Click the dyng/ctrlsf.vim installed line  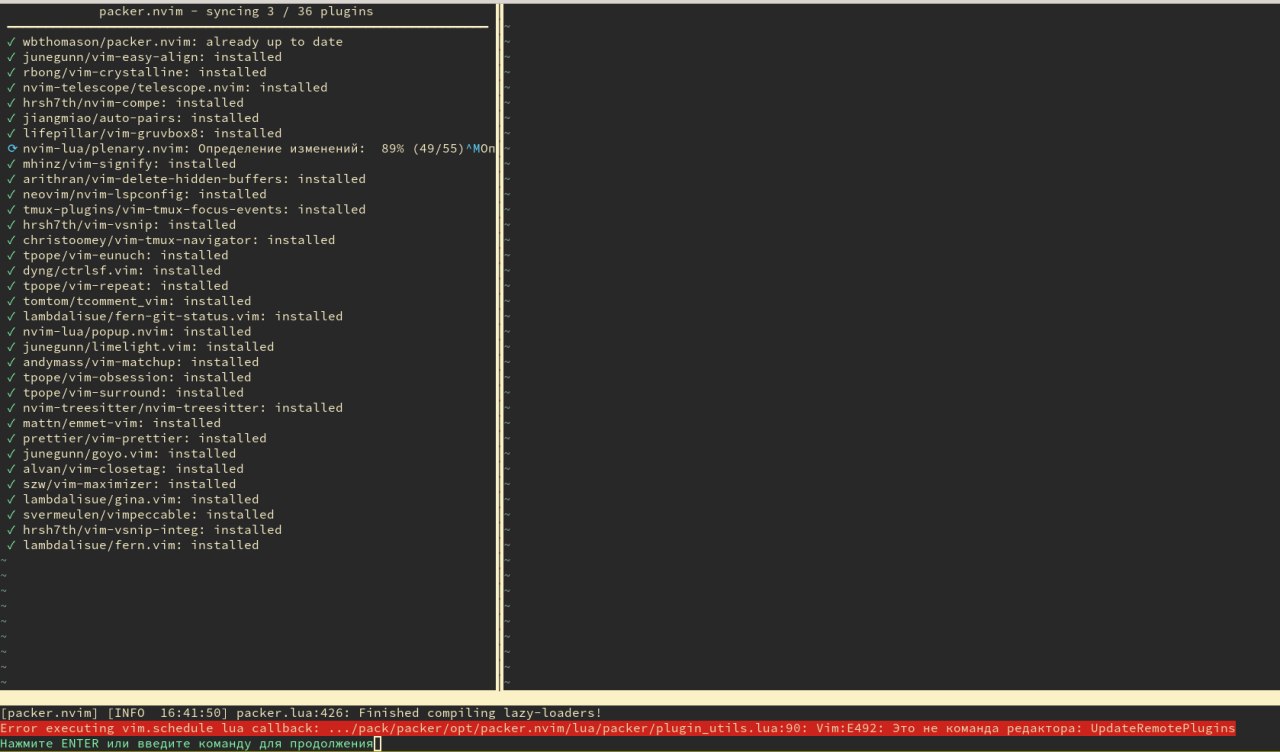[114, 270]
